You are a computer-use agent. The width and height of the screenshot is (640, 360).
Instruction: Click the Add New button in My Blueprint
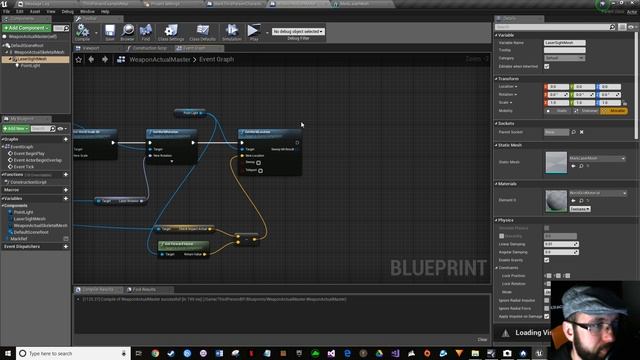tap(16, 129)
